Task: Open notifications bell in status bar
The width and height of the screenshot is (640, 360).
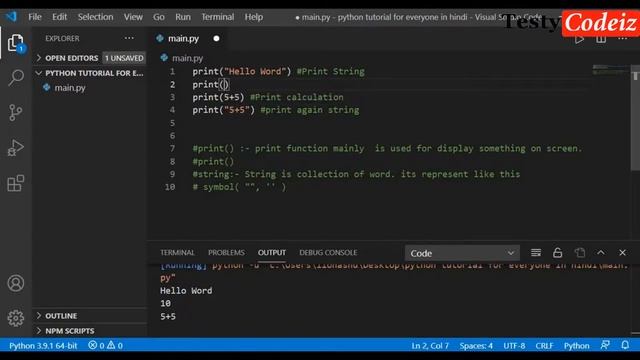Action: point(625,345)
